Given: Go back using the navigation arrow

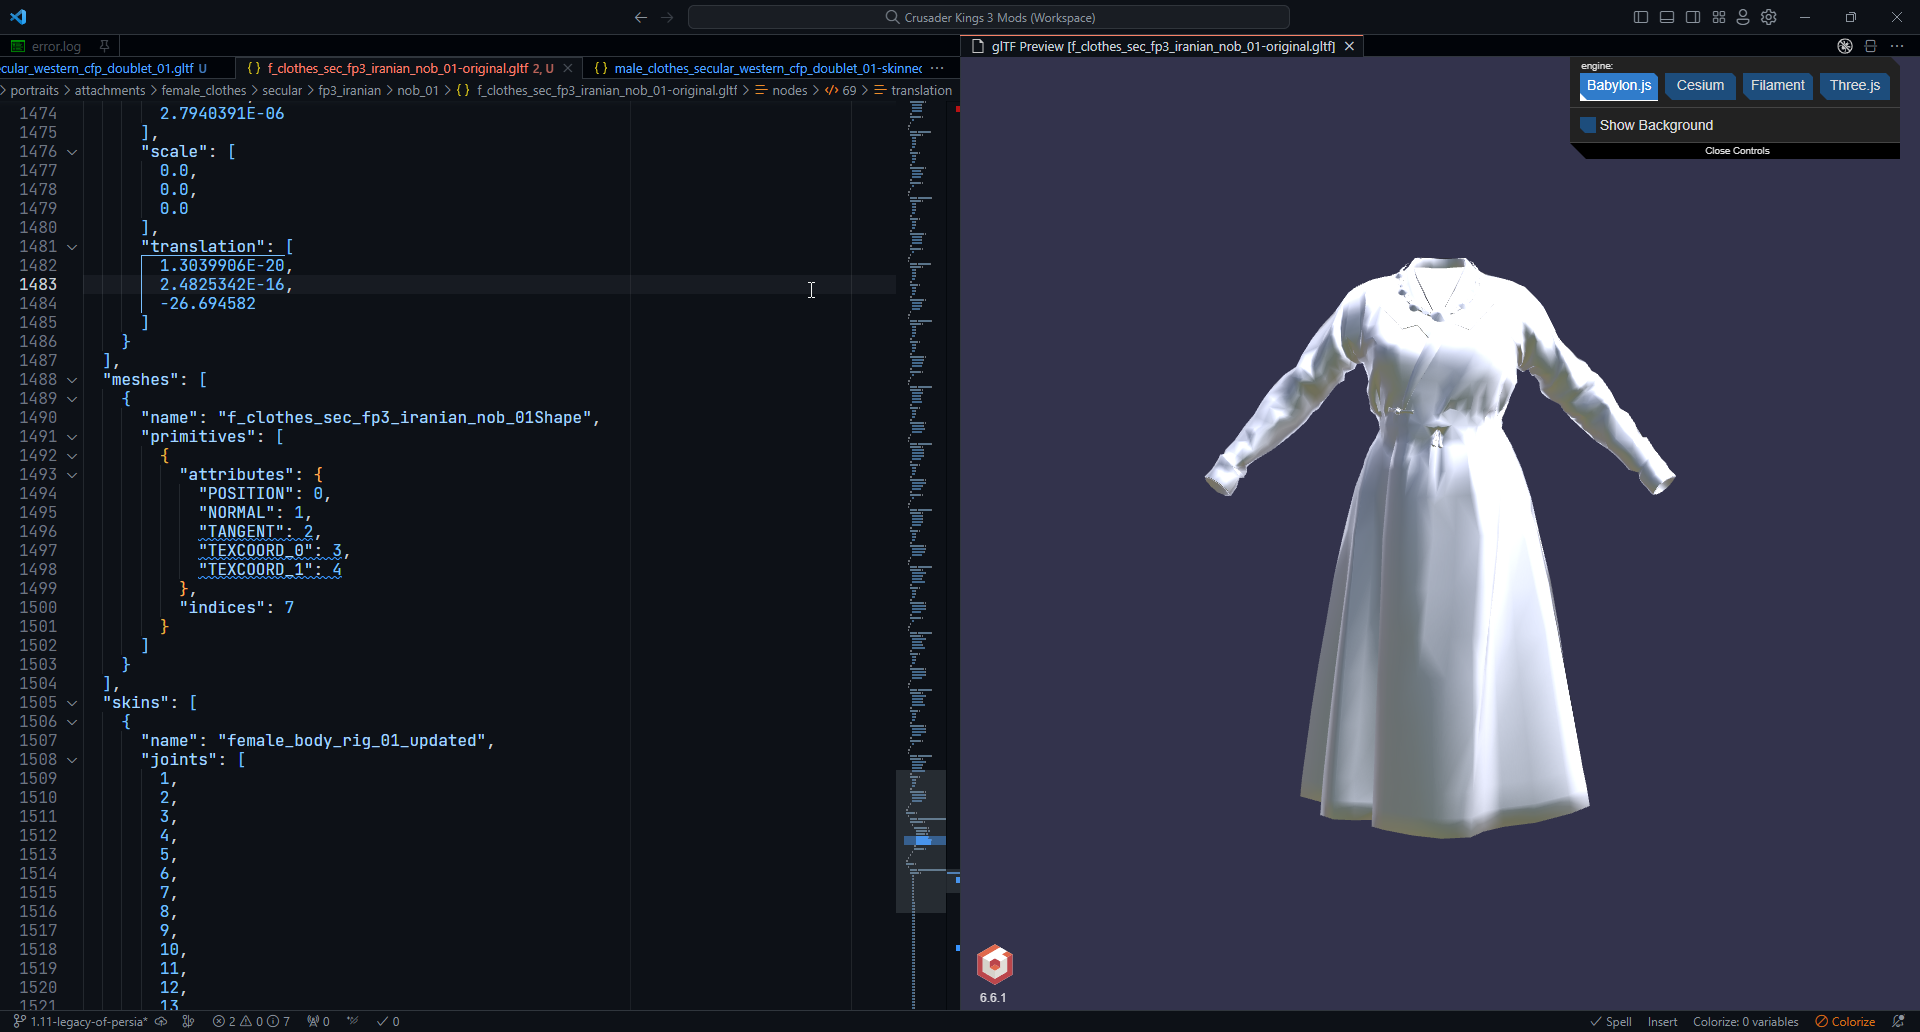Looking at the screenshot, I should coord(641,17).
